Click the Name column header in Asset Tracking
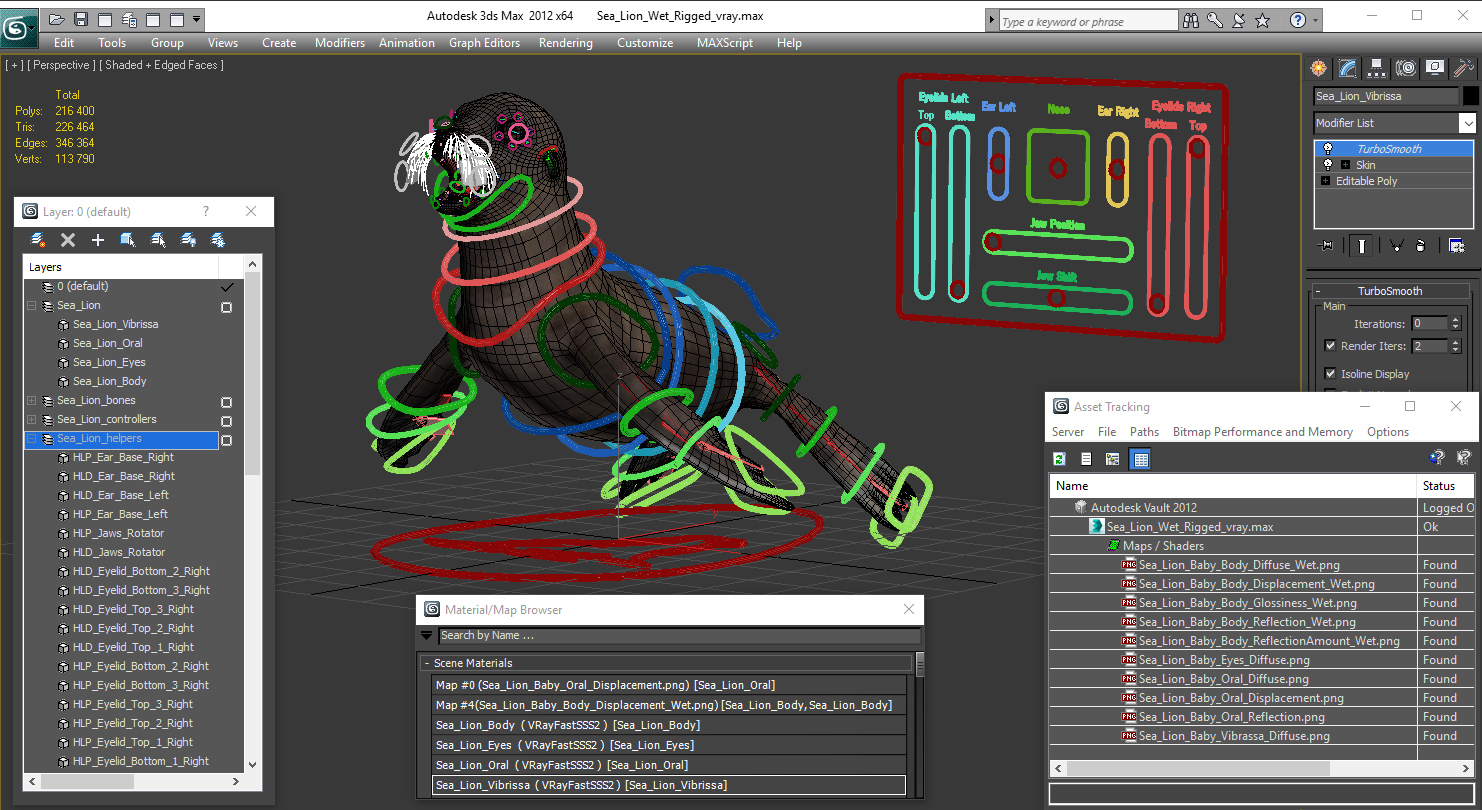 pos(1233,486)
